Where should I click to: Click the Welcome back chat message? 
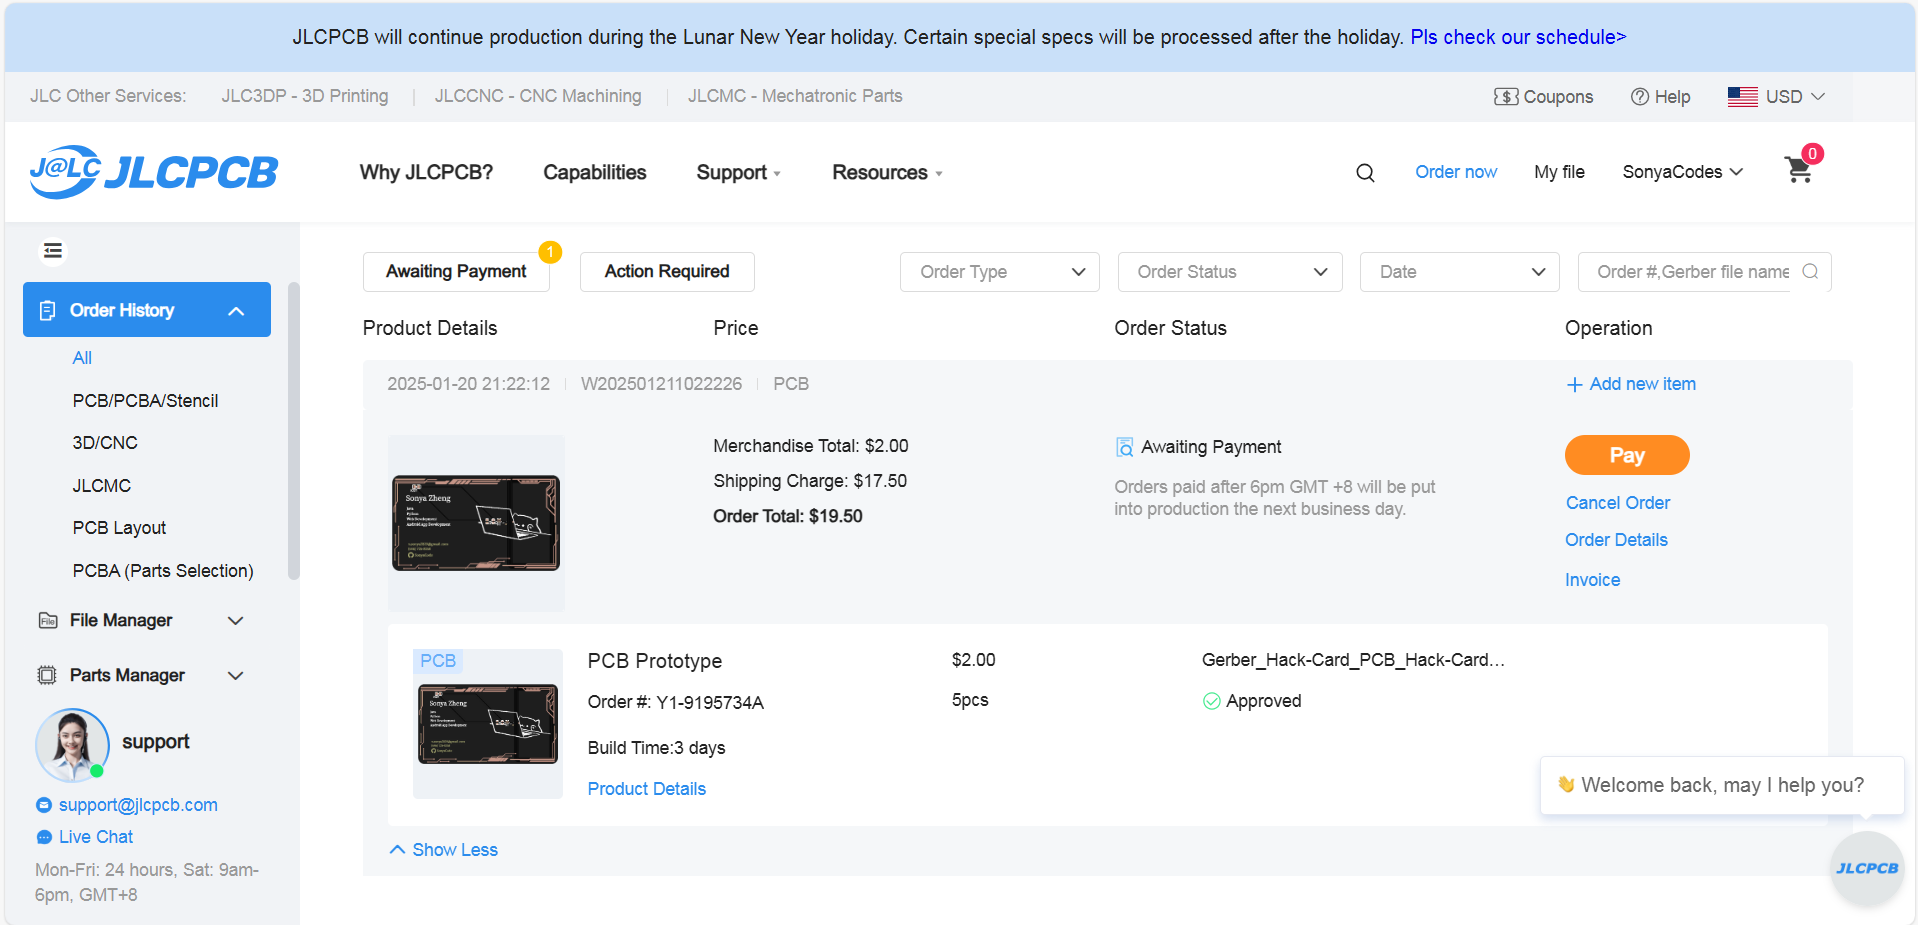click(x=1722, y=785)
